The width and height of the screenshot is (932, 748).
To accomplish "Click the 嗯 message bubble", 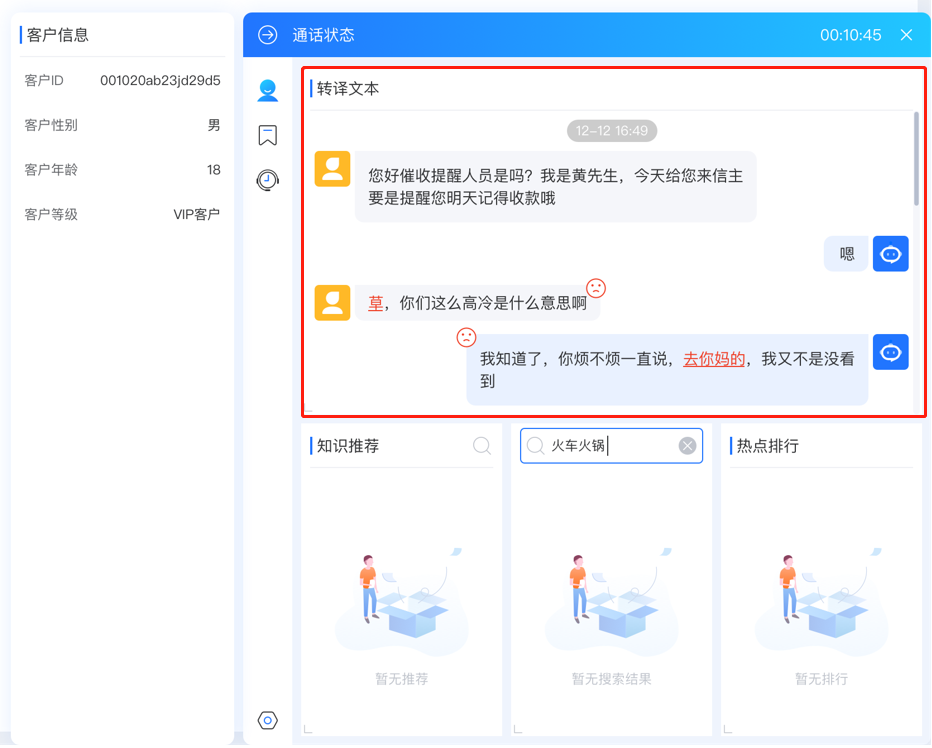I will [846, 254].
